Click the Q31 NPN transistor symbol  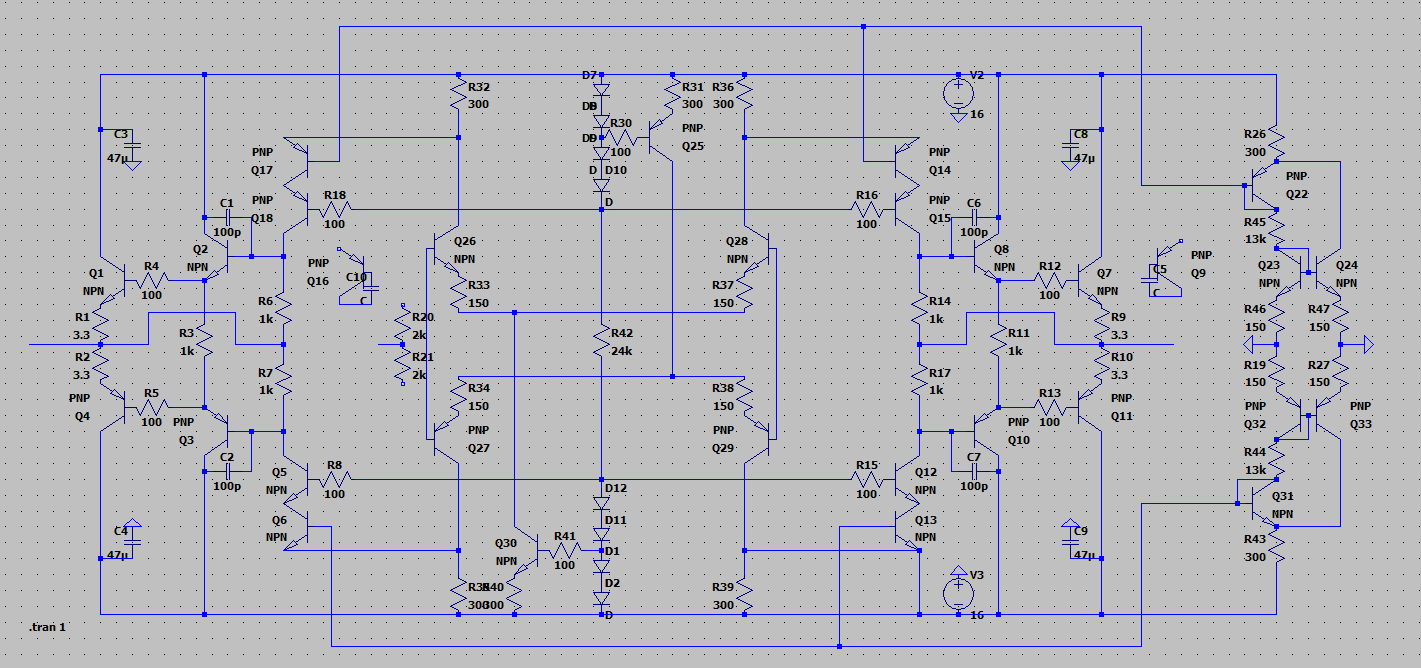click(1265, 505)
